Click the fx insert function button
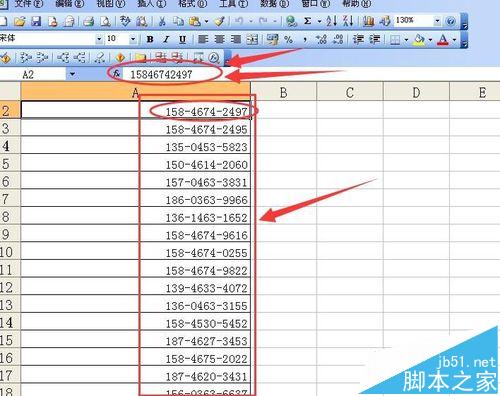The image size is (500, 396). coord(116,74)
